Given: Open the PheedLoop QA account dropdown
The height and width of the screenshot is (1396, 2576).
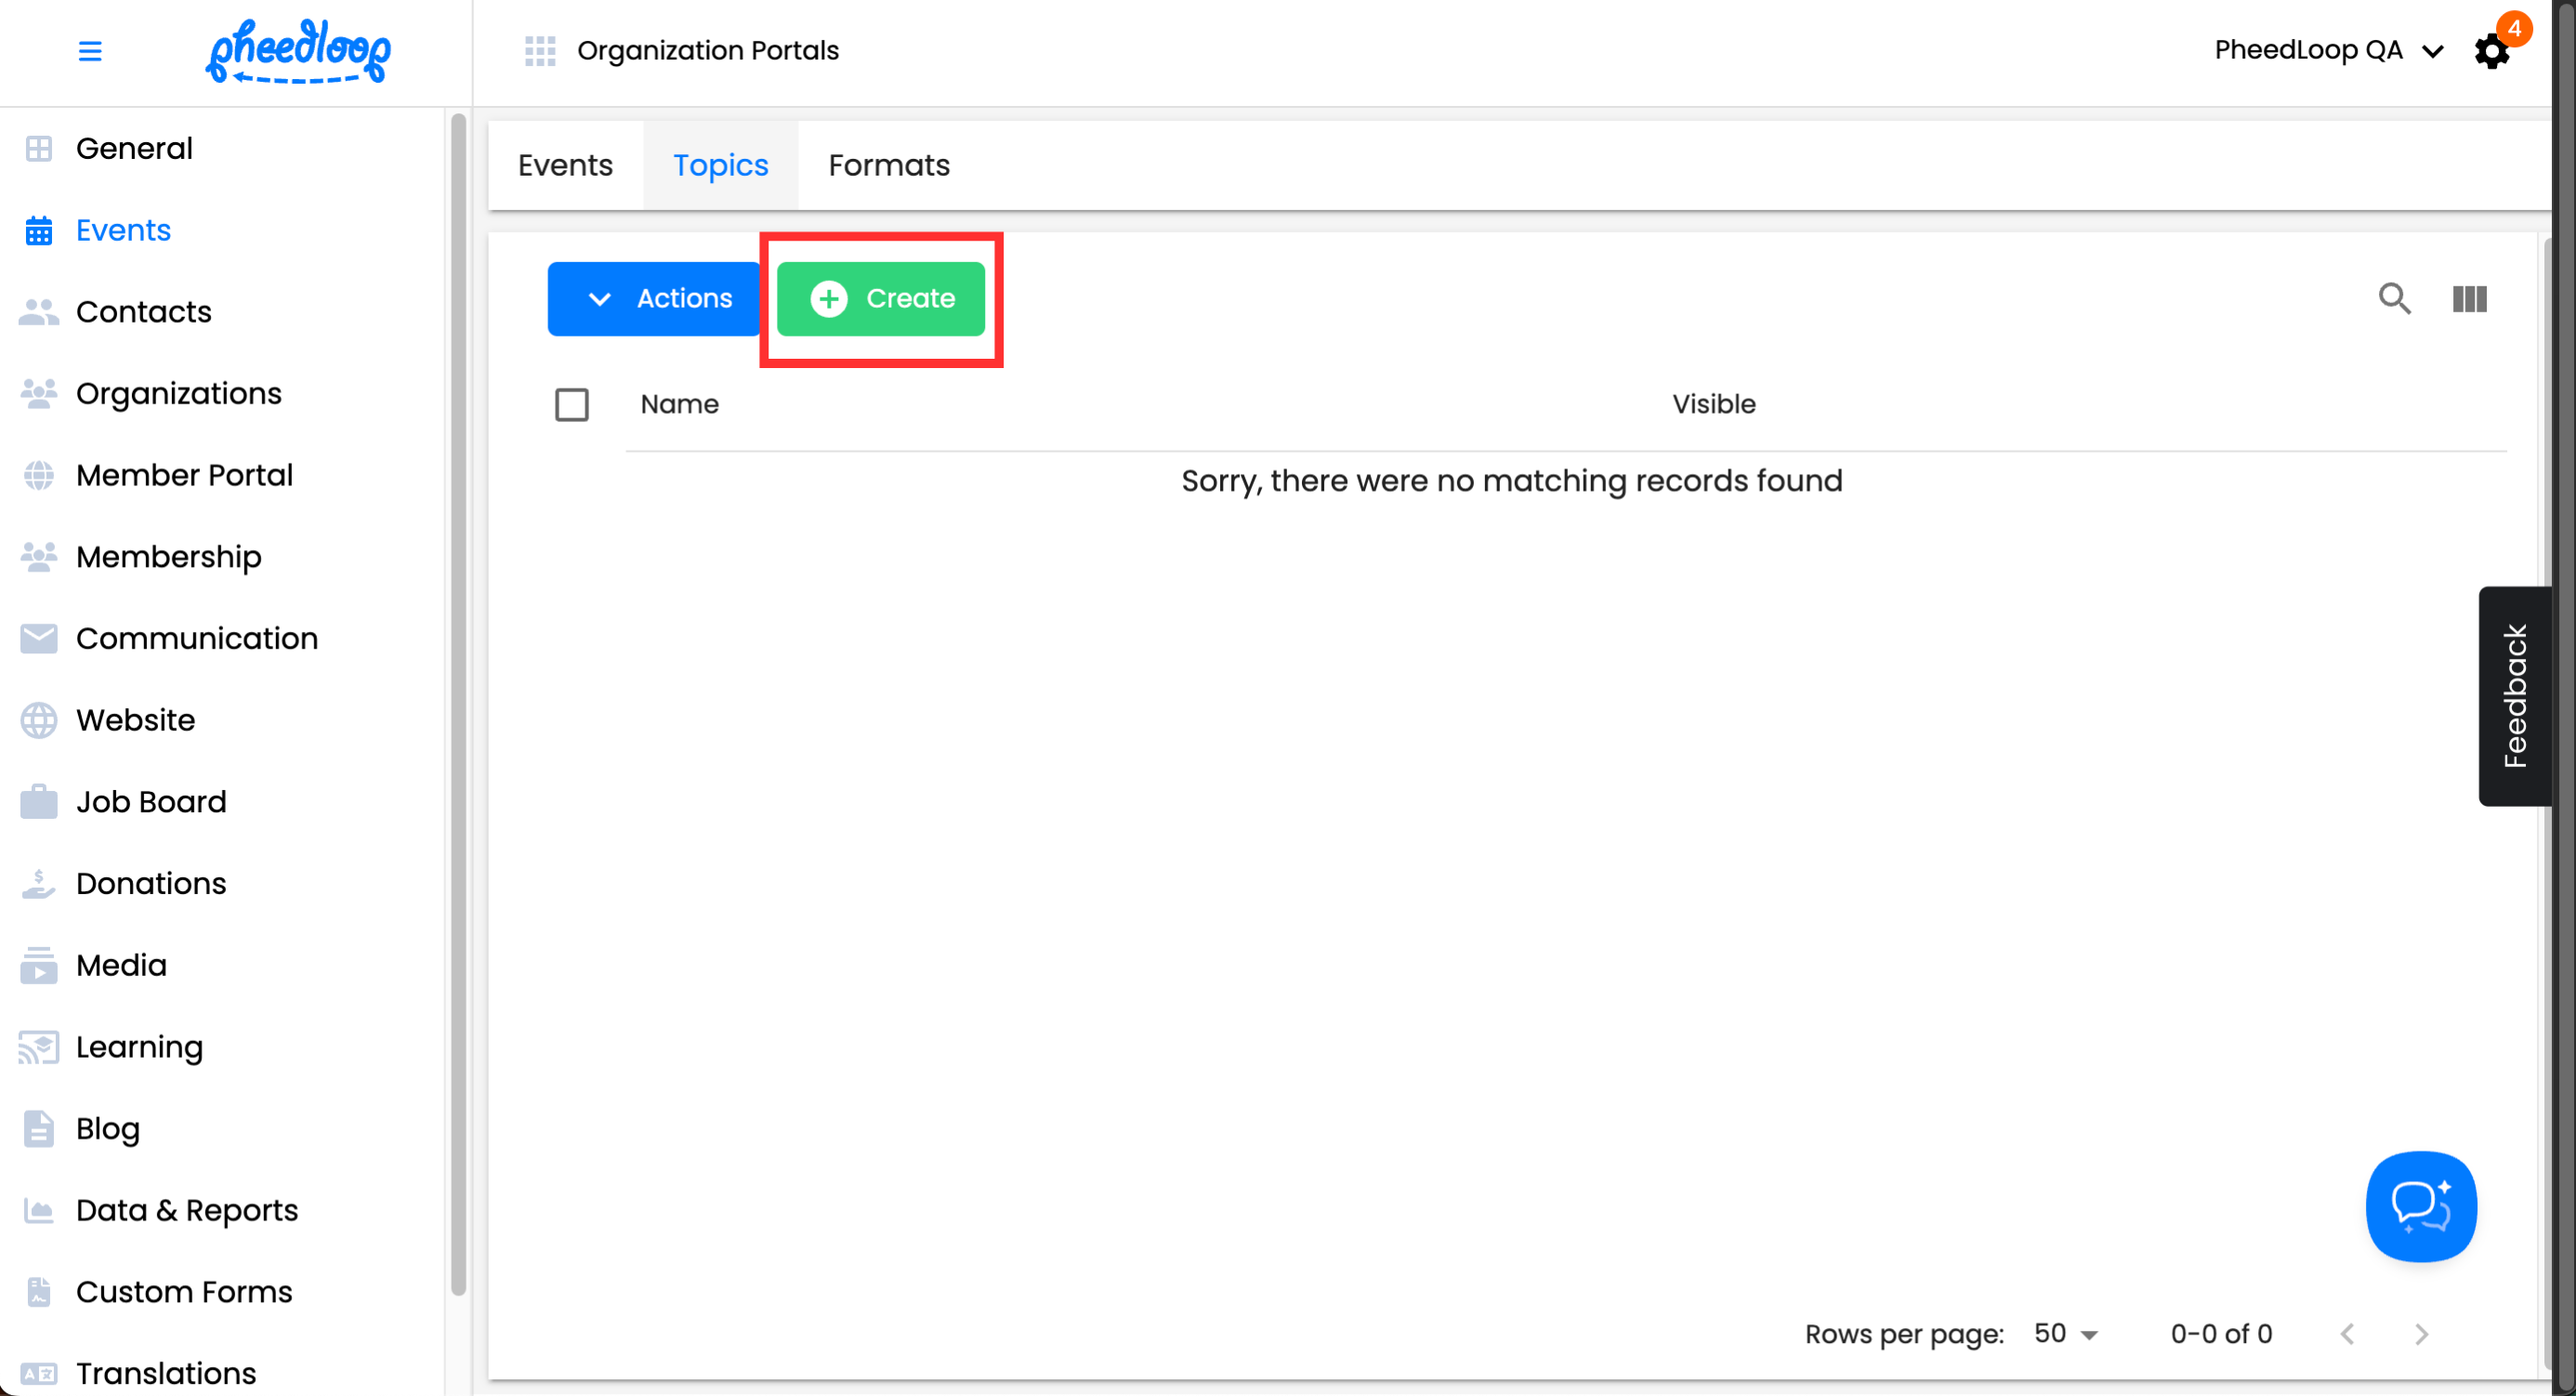Looking at the screenshot, I should [x=2328, y=50].
